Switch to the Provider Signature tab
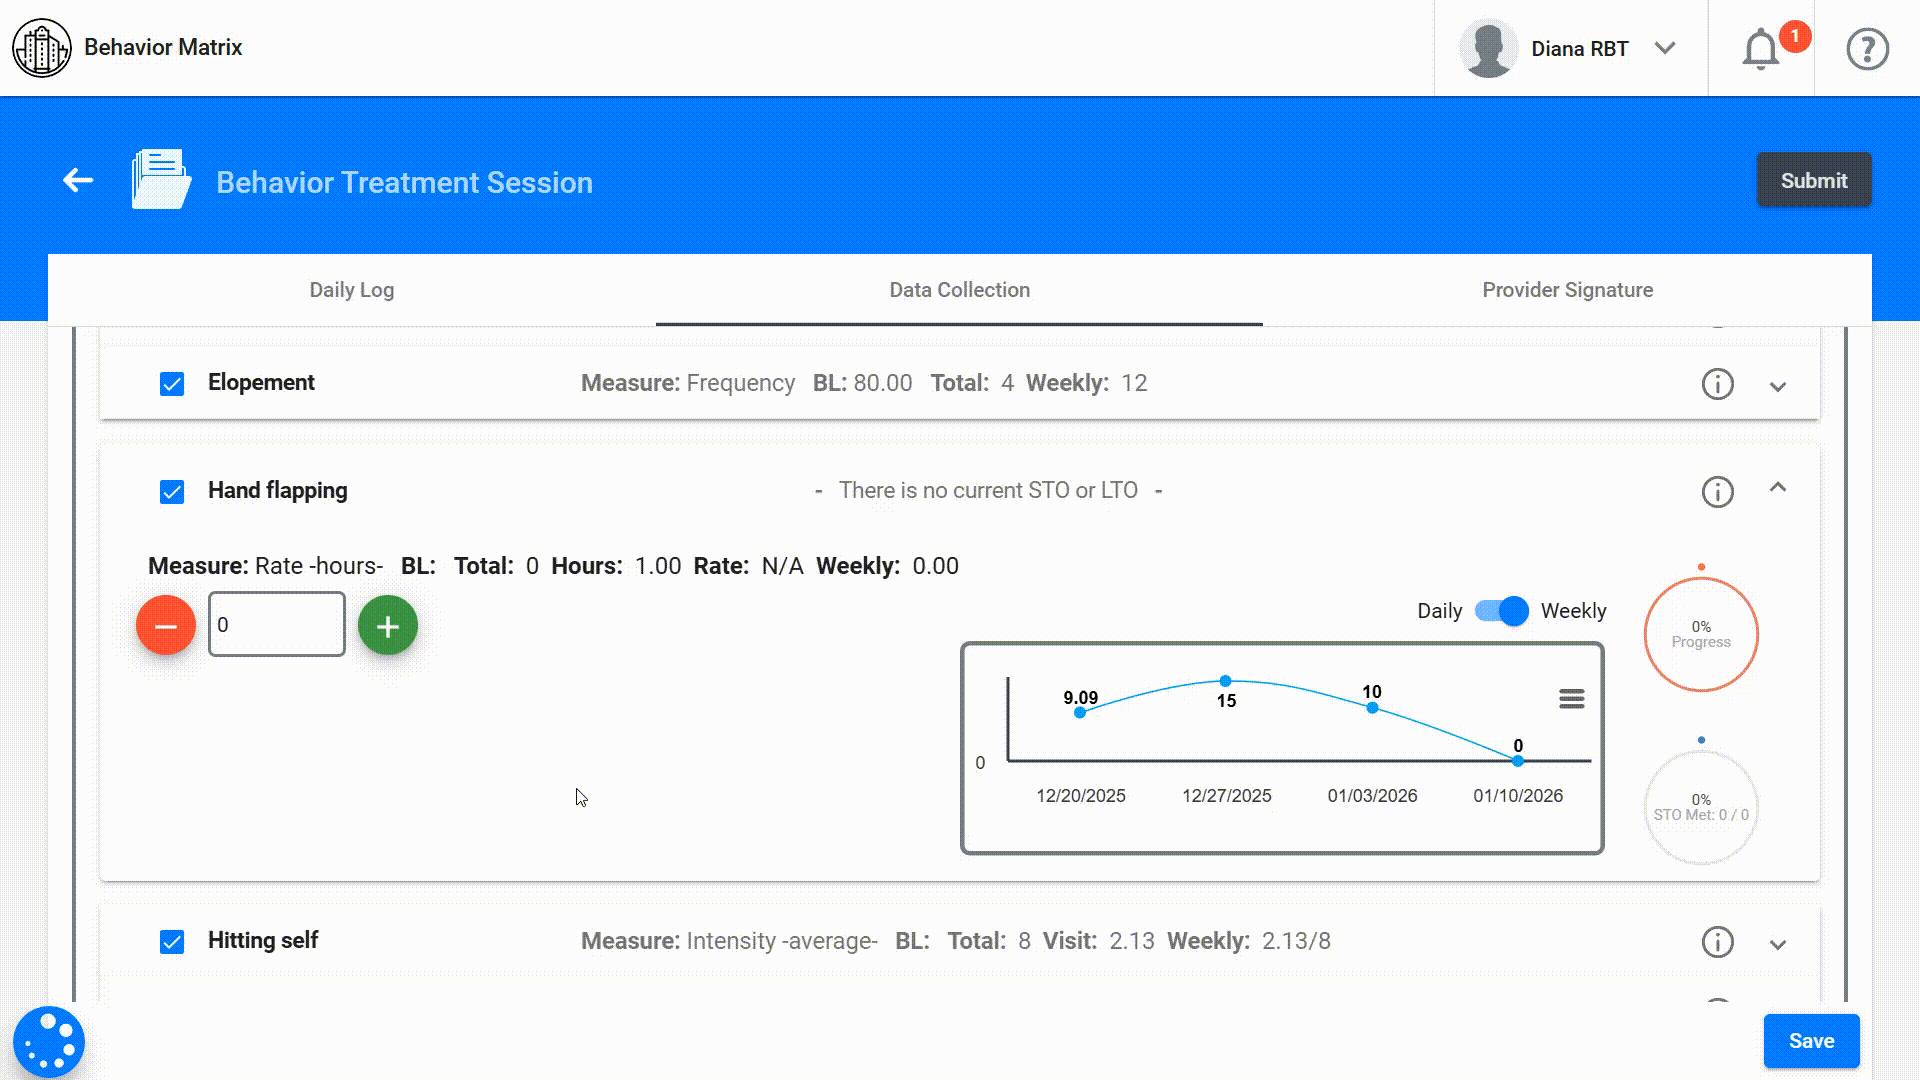 tap(1567, 290)
